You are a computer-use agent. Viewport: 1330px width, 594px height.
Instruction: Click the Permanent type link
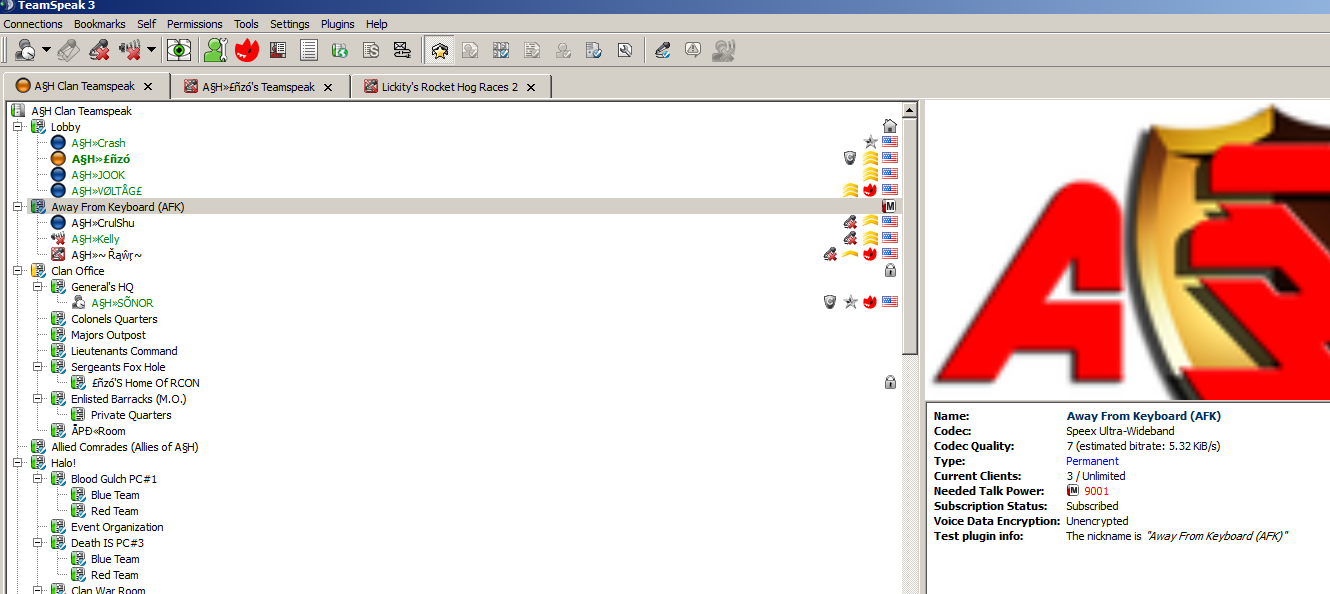(x=1093, y=461)
